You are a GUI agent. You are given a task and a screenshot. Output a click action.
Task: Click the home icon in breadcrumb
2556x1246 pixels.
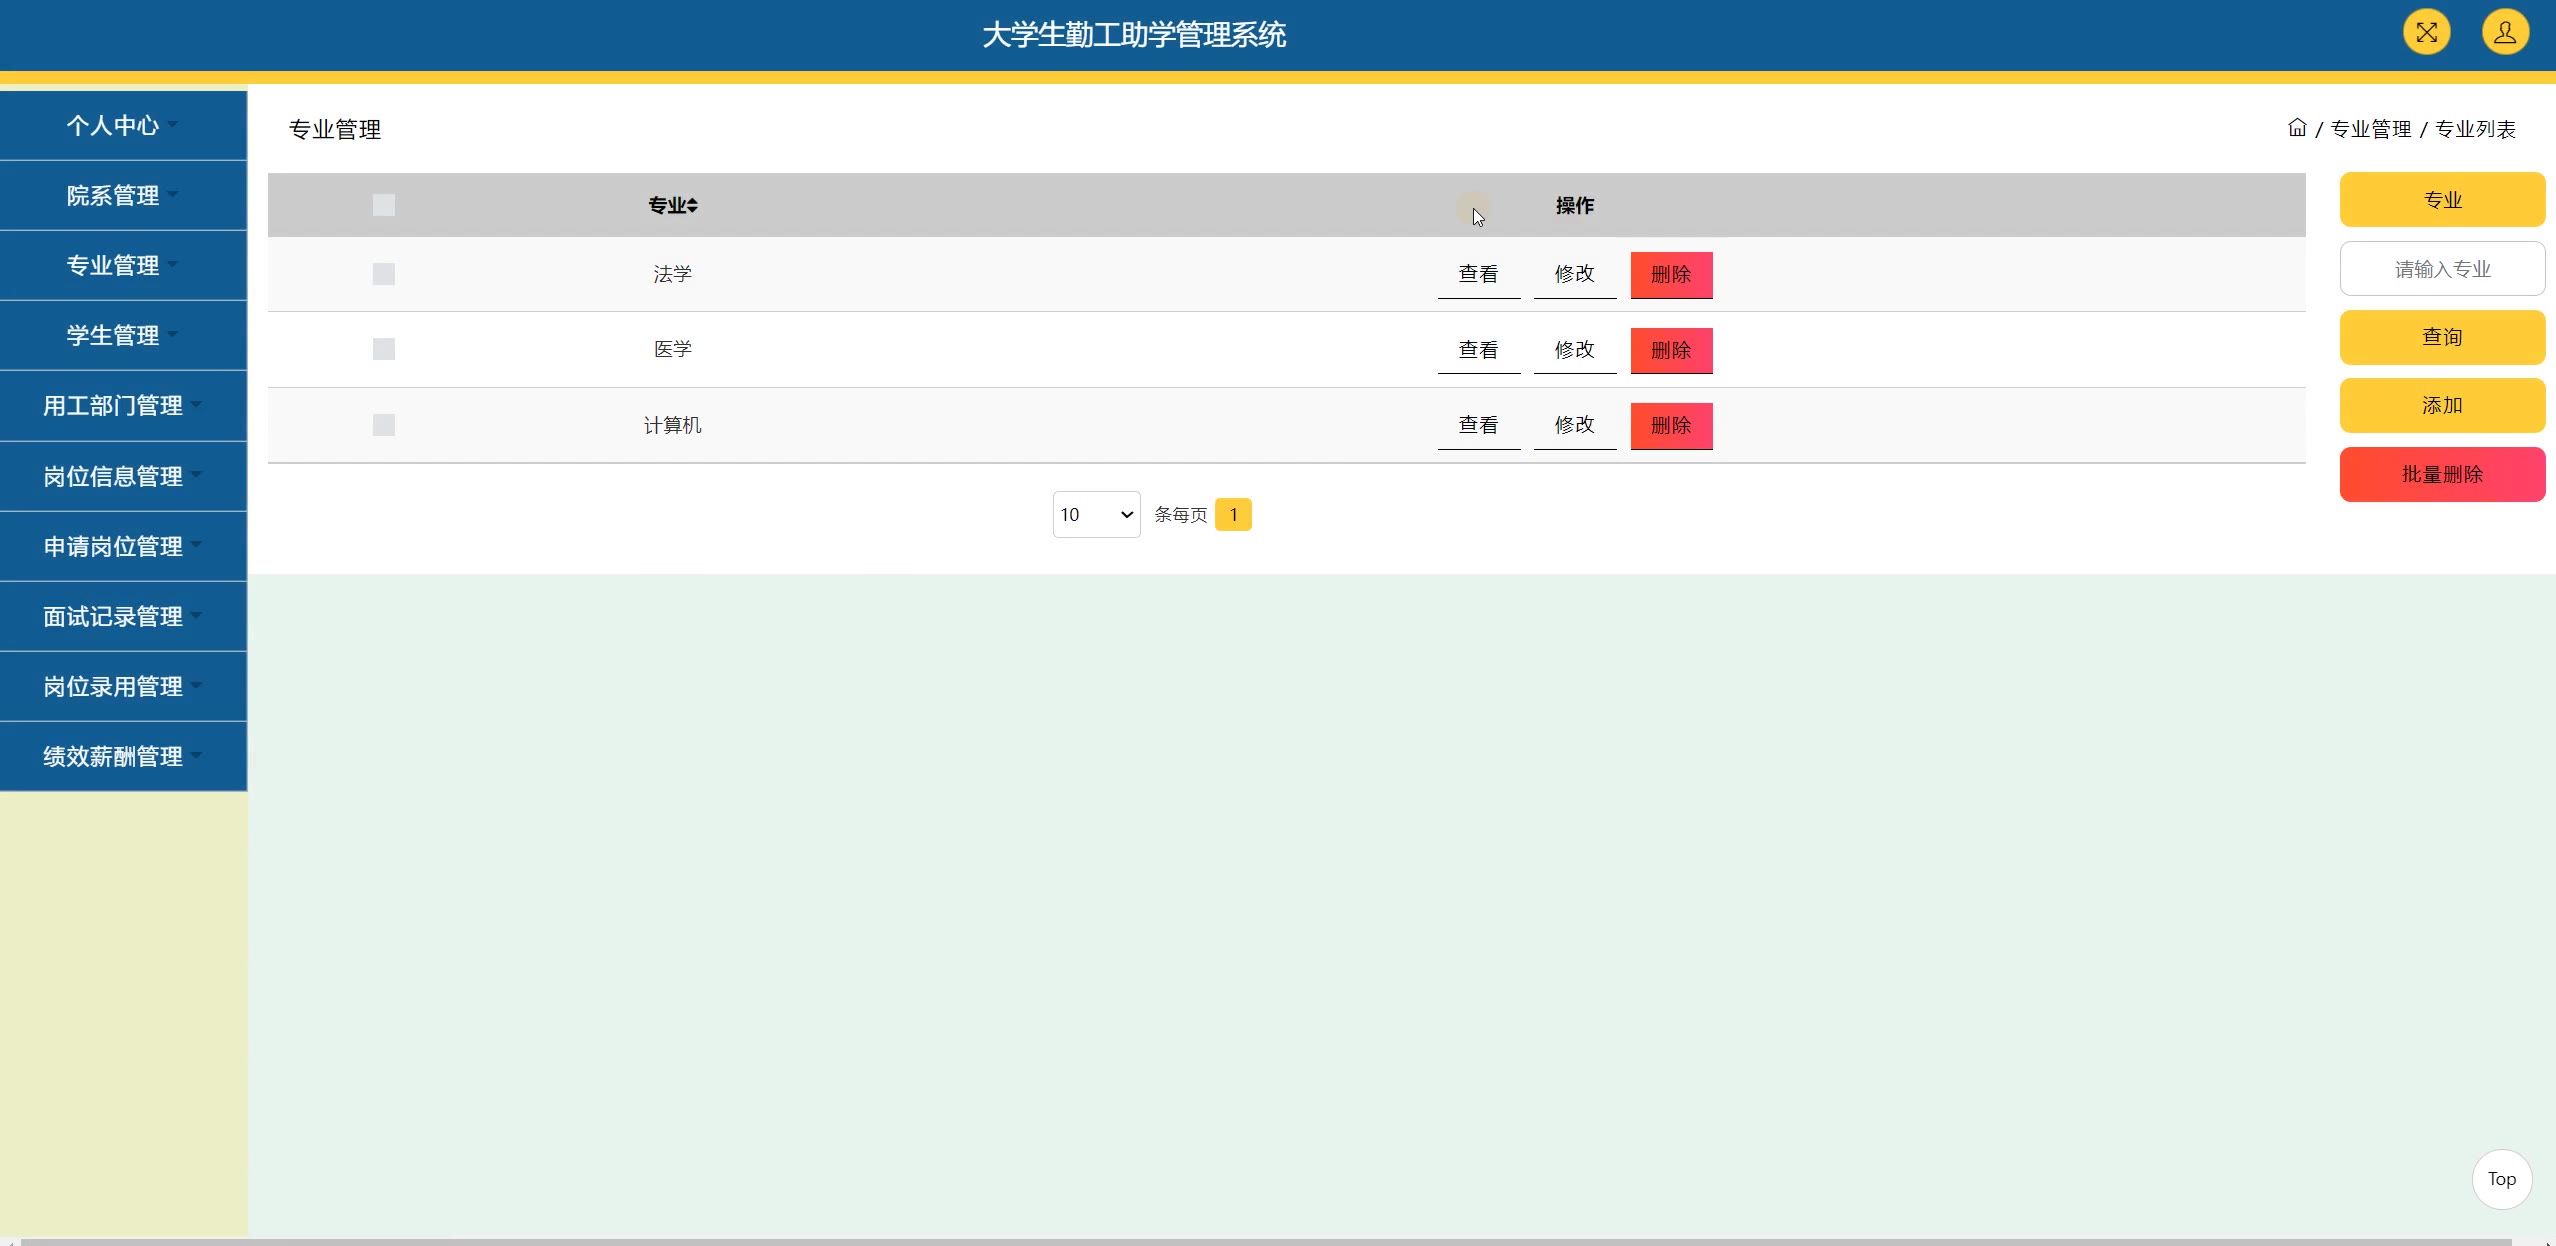[2297, 128]
